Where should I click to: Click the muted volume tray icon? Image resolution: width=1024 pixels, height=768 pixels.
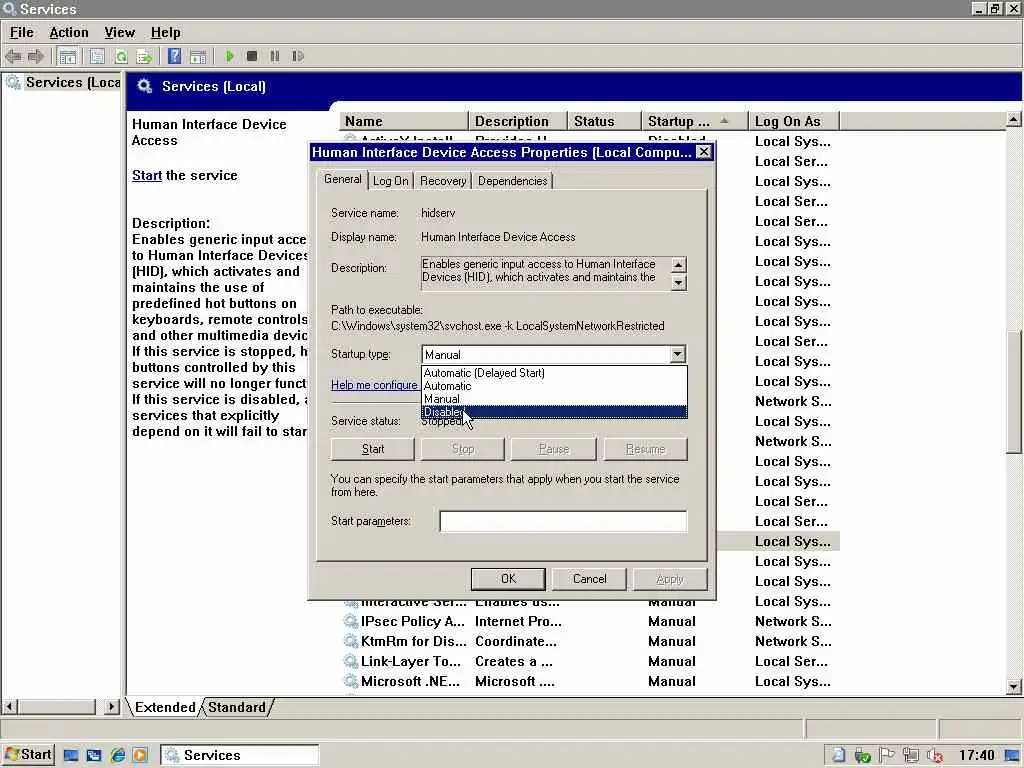tap(935, 756)
